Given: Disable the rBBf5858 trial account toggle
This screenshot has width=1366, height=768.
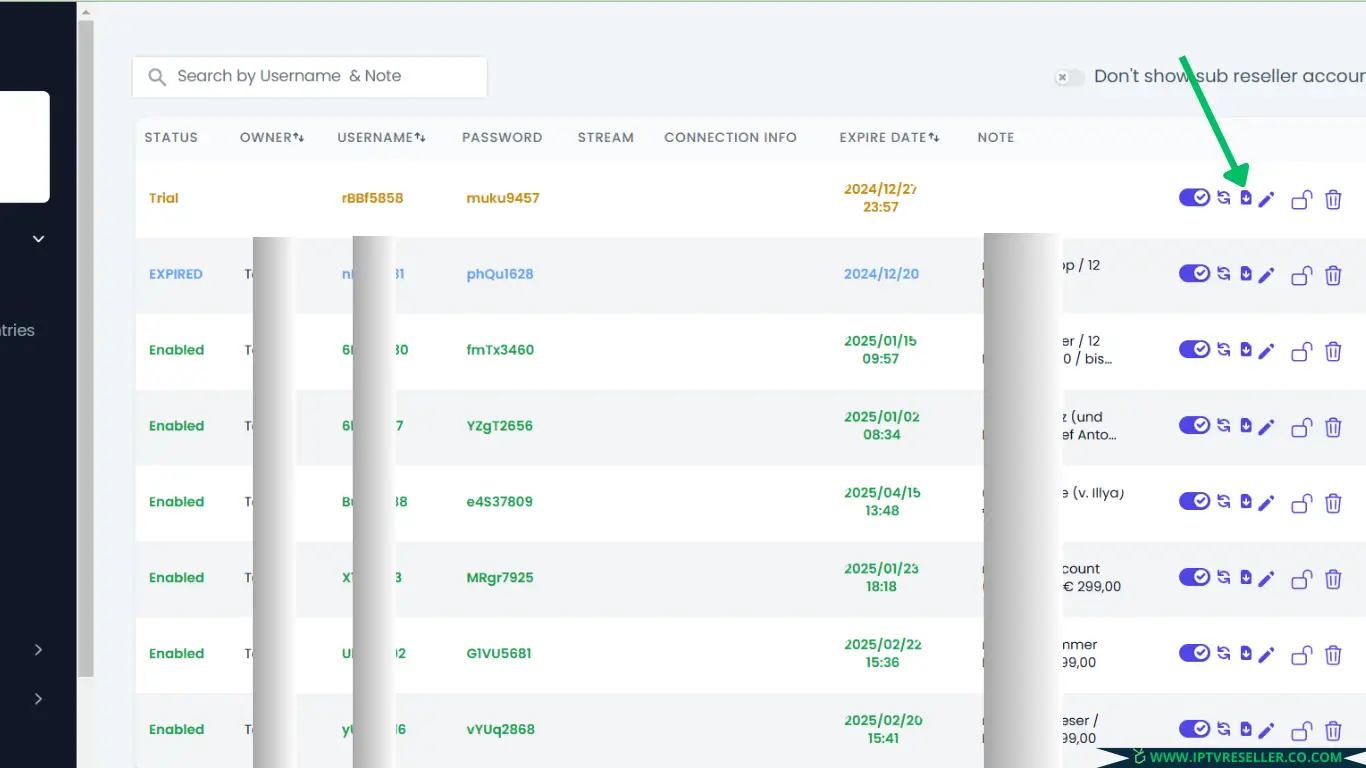Looking at the screenshot, I should click(1194, 198).
